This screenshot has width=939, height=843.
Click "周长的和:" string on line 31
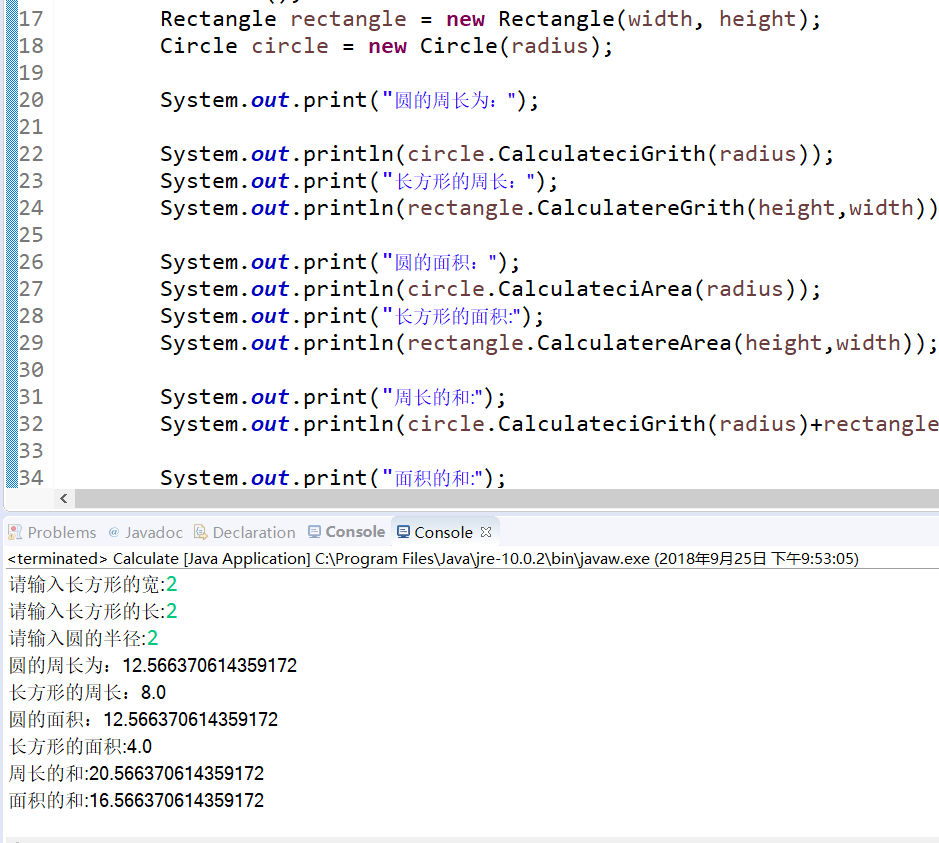pyautogui.click(x=432, y=397)
